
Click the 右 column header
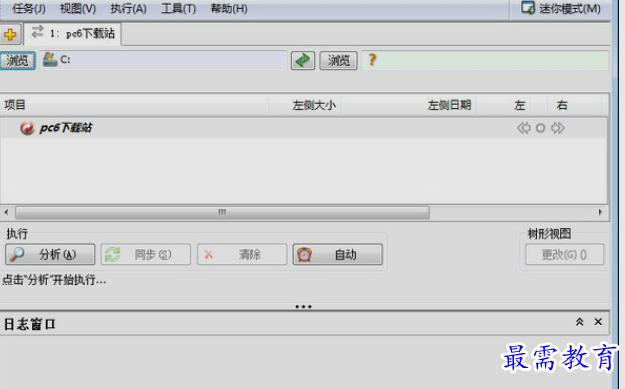(562, 105)
